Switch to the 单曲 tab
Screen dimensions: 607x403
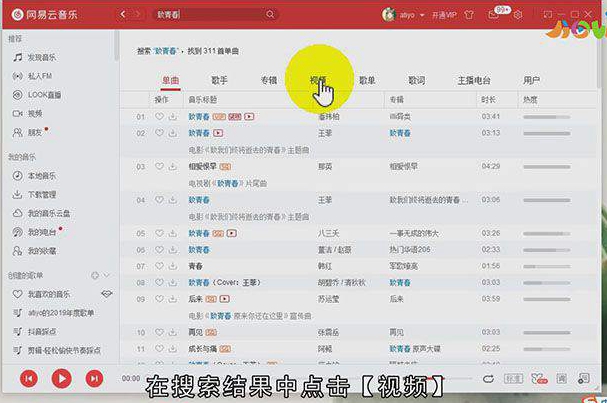tap(170, 81)
